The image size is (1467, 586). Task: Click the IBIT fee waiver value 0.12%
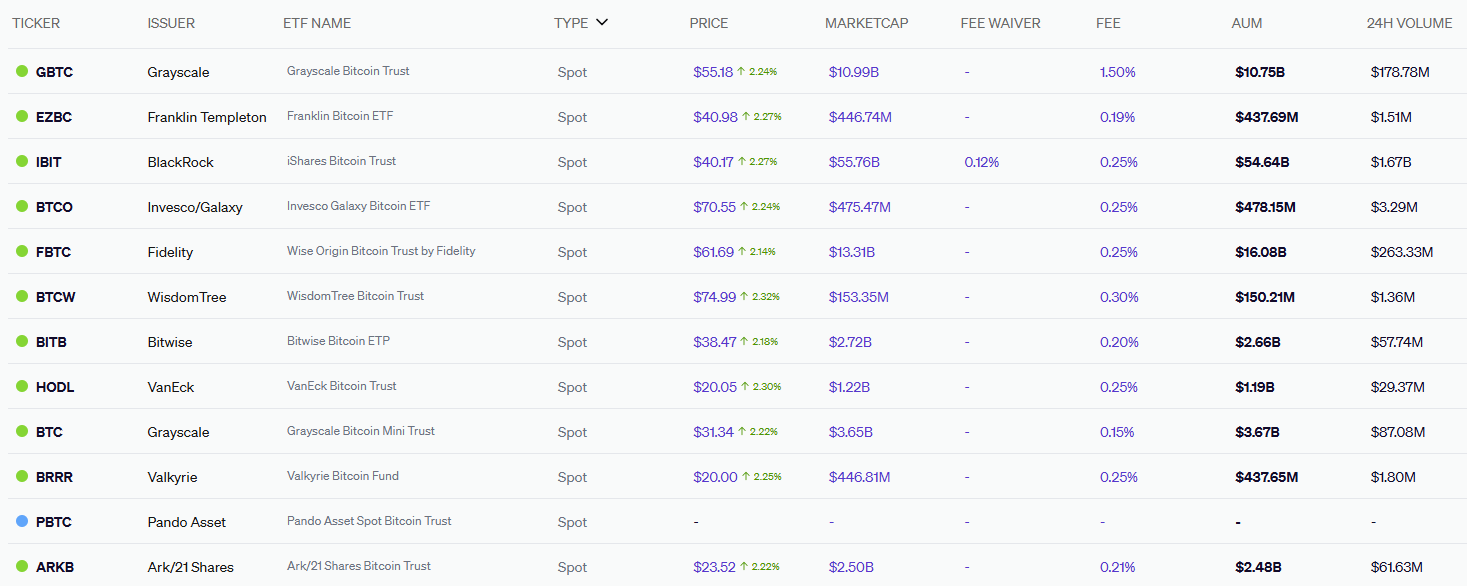pyautogui.click(x=981, y=162)
